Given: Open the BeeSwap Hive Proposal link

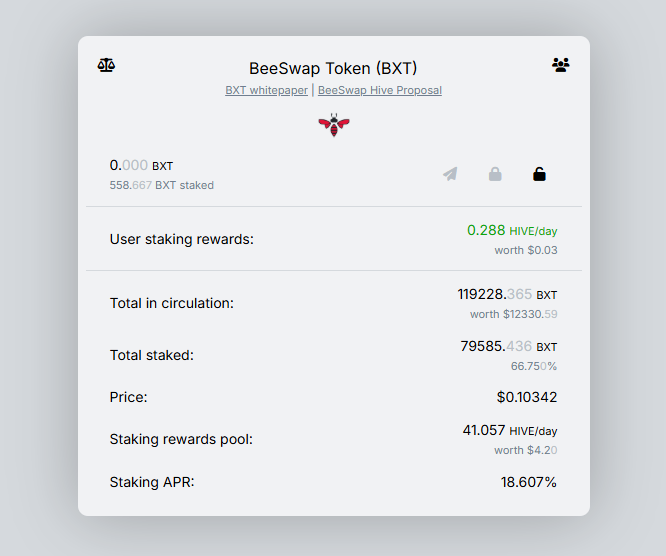Looking at the screenshot, I should click(380, 90).
